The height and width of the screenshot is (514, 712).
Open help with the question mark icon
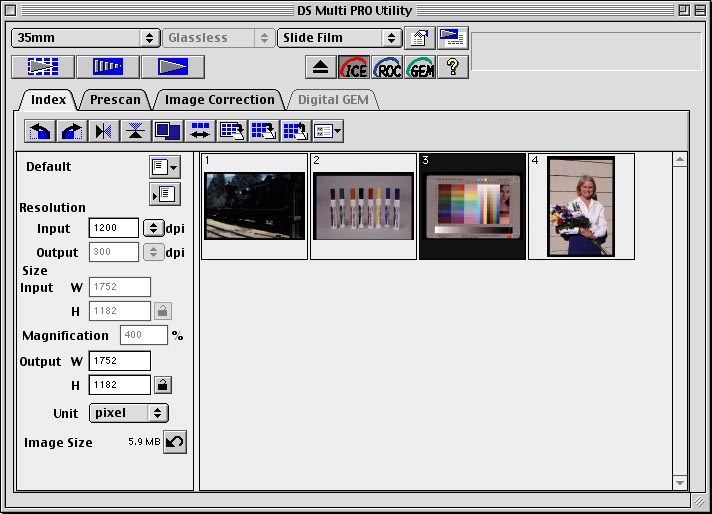coord(453,67)
